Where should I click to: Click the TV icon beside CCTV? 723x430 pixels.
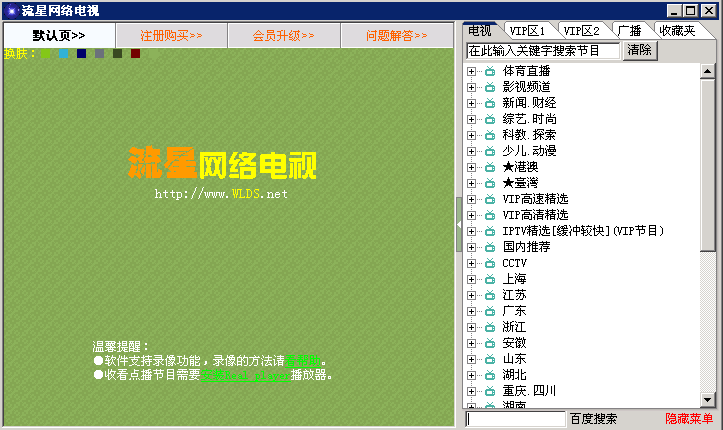(x=490, y=263)
